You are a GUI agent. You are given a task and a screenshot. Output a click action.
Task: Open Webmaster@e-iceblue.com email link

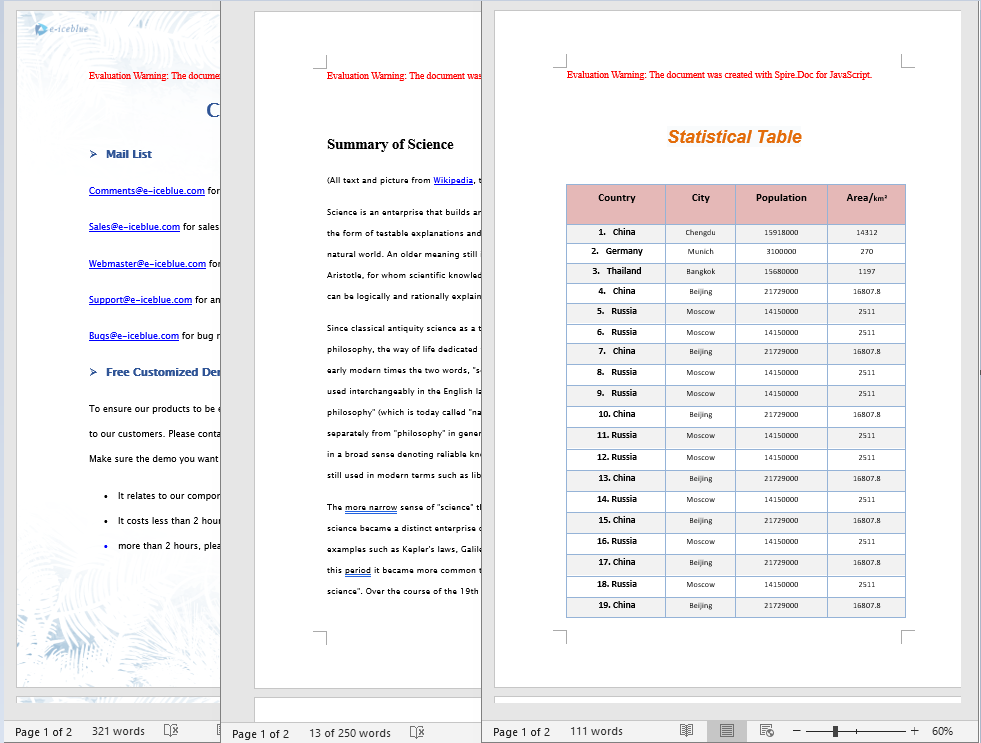tap(147, 264)
